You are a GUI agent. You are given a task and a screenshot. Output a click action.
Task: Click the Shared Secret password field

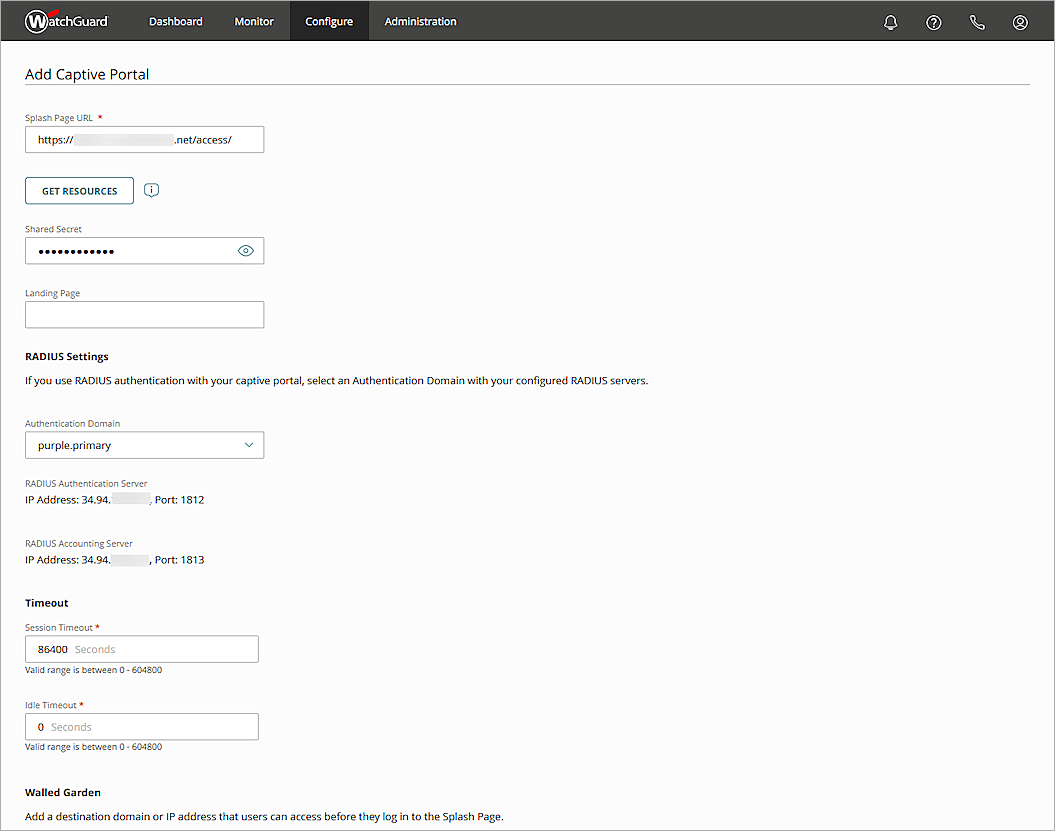pyautogui.click(x=130, y=250)
